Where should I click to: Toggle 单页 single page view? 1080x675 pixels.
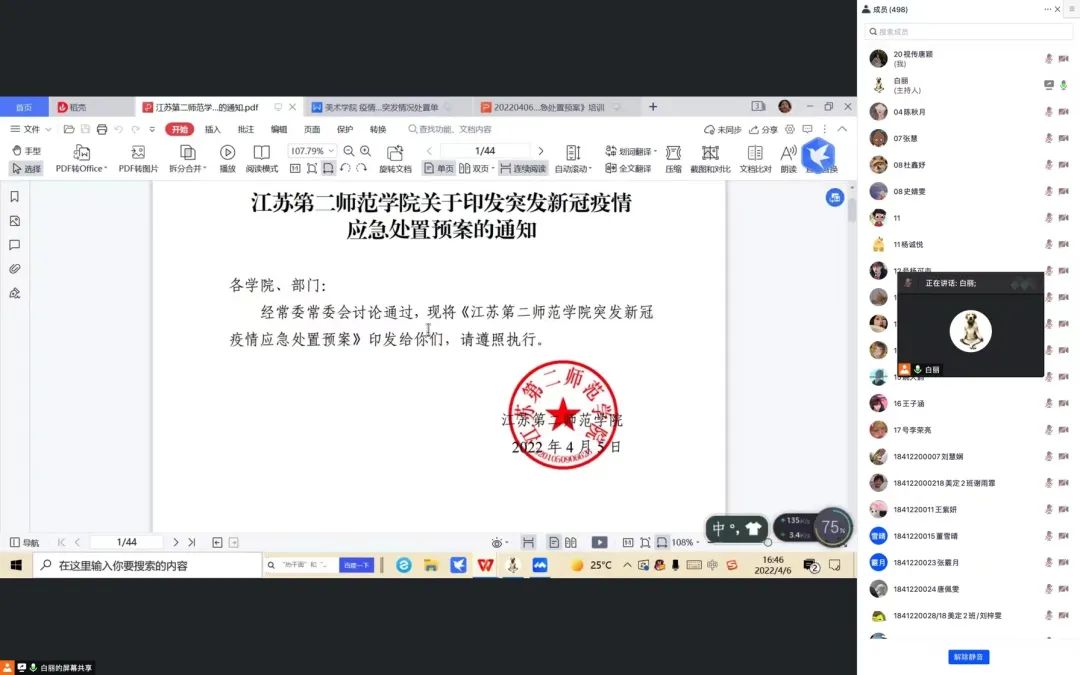point(439,169)
